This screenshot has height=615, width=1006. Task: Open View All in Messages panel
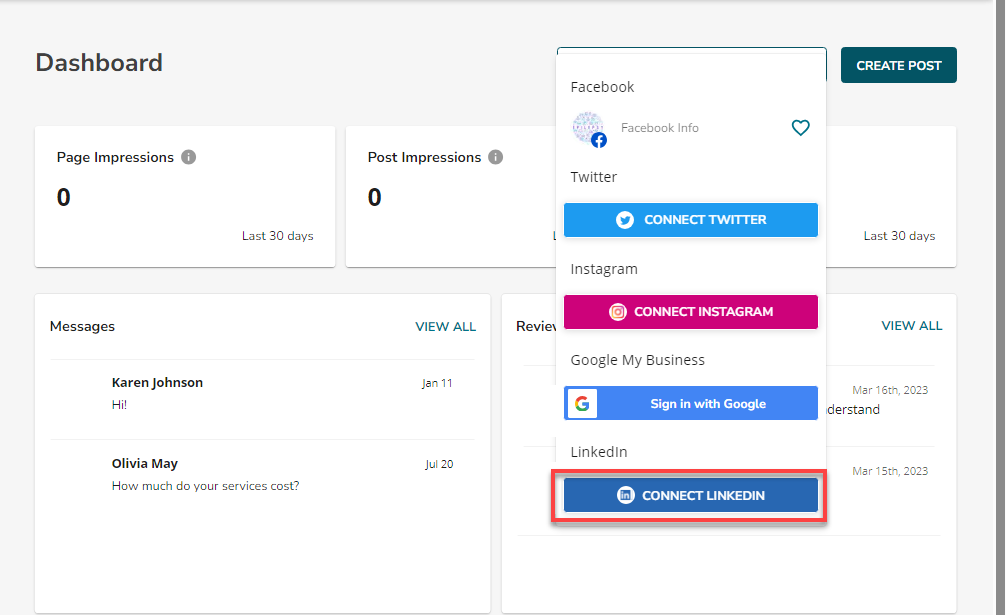point(445,326)
